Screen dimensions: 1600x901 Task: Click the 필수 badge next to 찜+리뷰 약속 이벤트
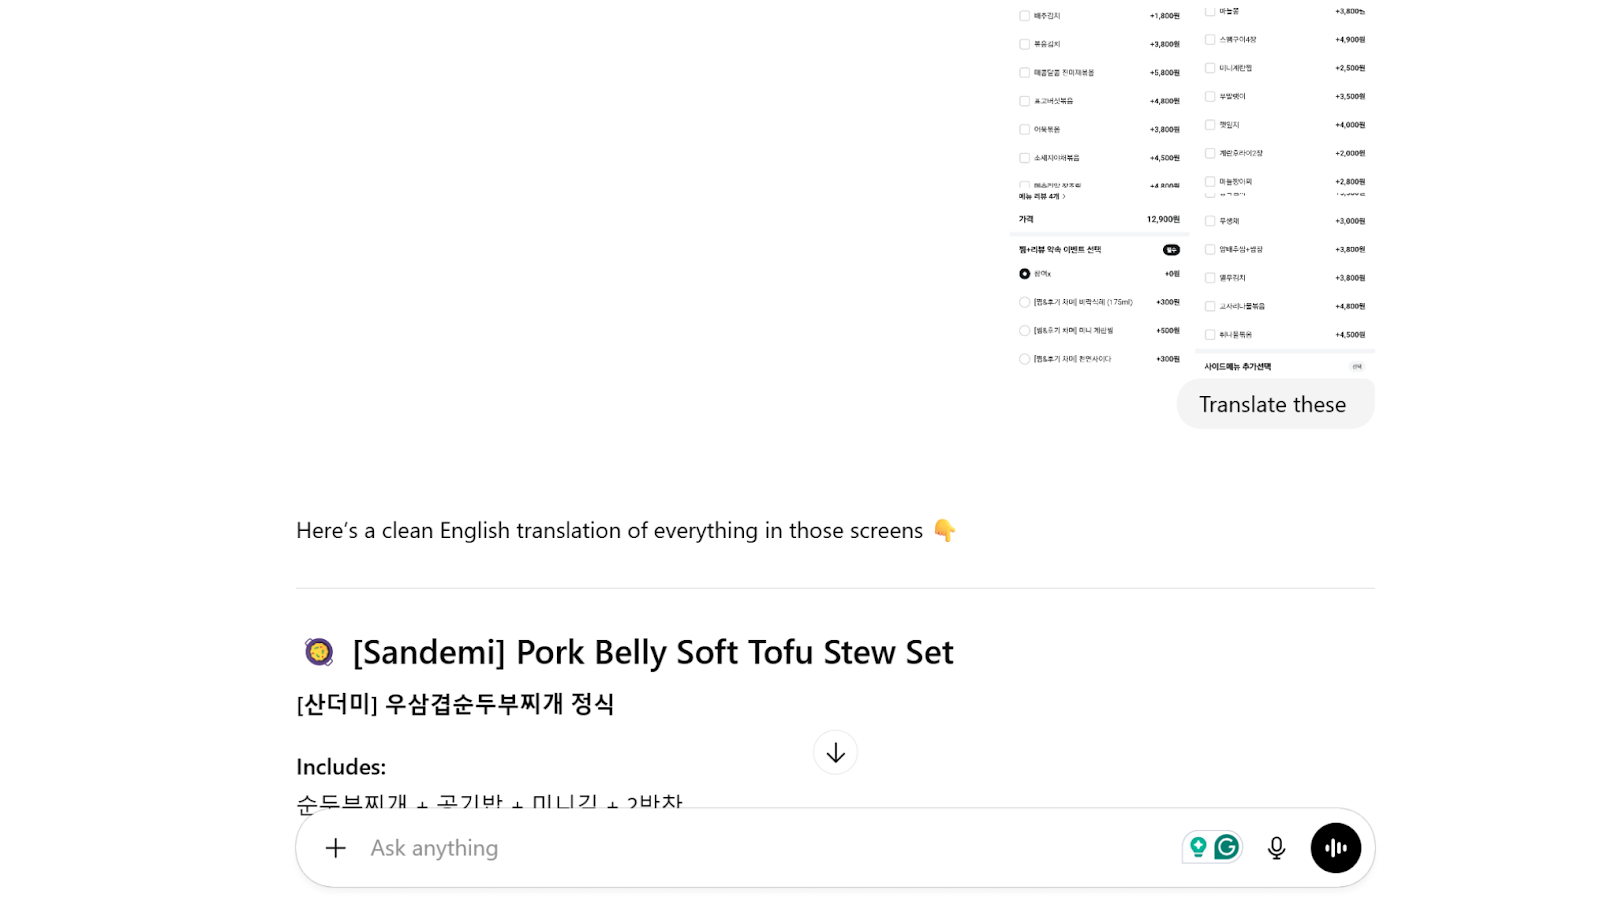click(x=1170, y=250)
